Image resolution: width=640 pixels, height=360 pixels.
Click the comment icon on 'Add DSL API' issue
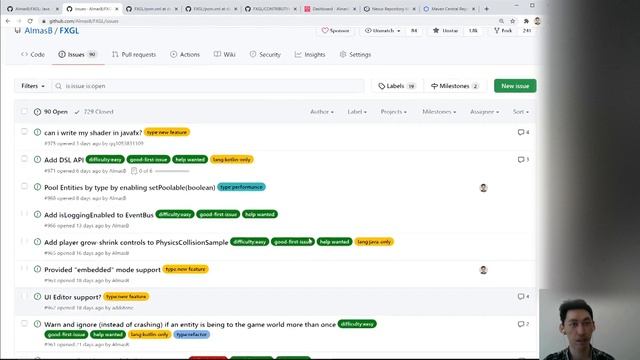[x=521, y=160]
